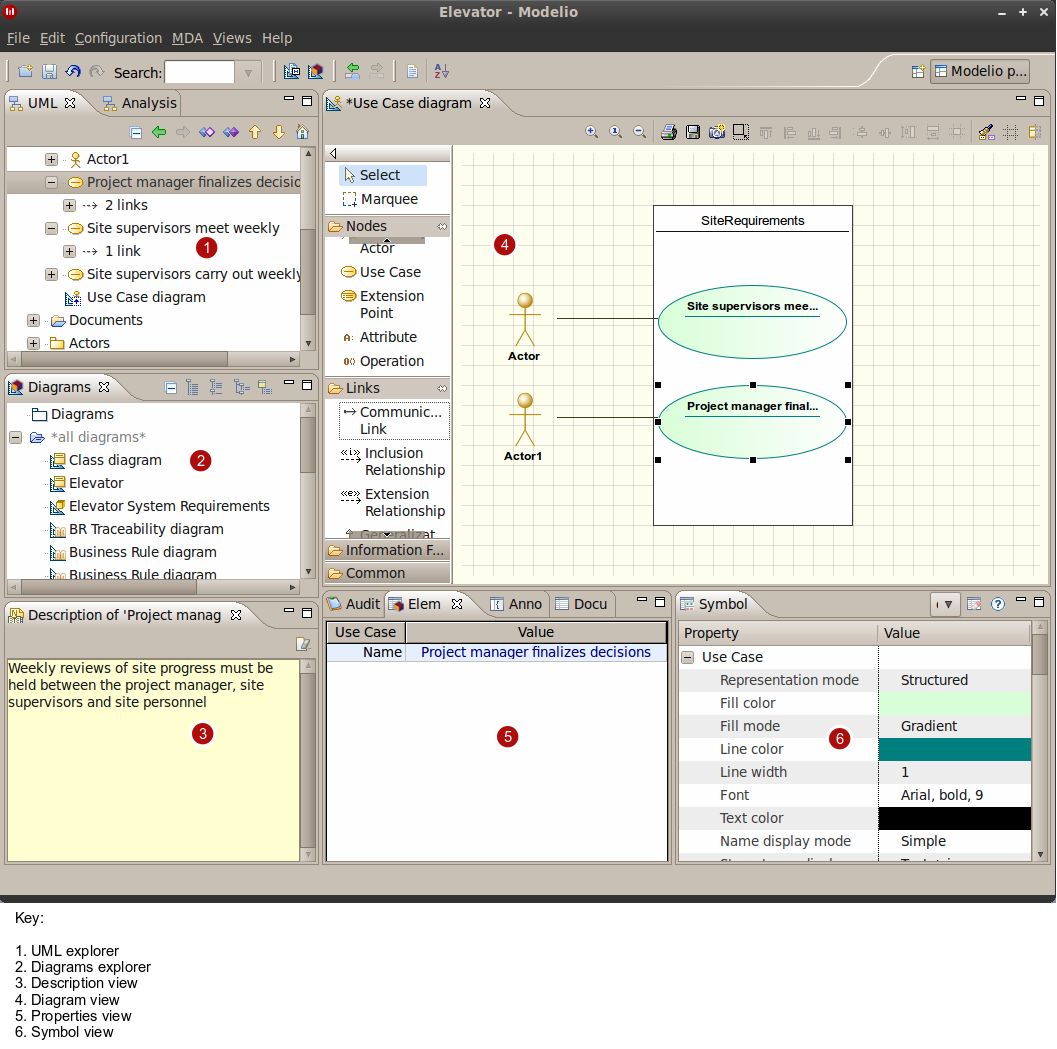Move element down with the yellow down arrow
1057x1049 pixels.
click(x=278, y=132)
